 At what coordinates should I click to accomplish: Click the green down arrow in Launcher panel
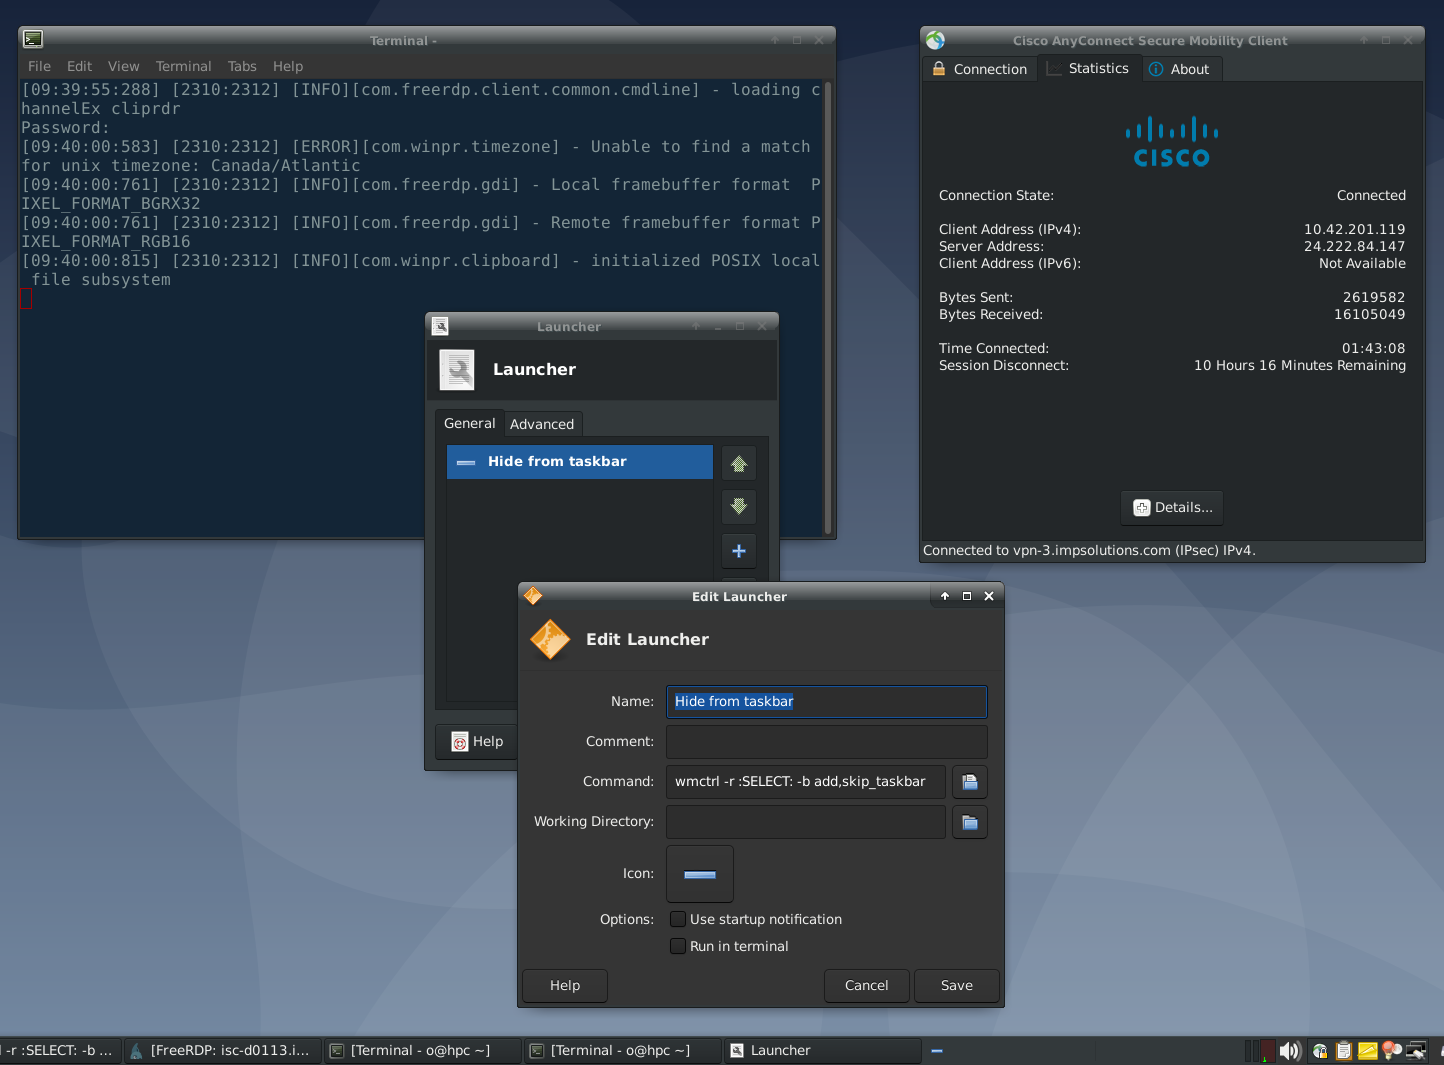click(739, 507)
